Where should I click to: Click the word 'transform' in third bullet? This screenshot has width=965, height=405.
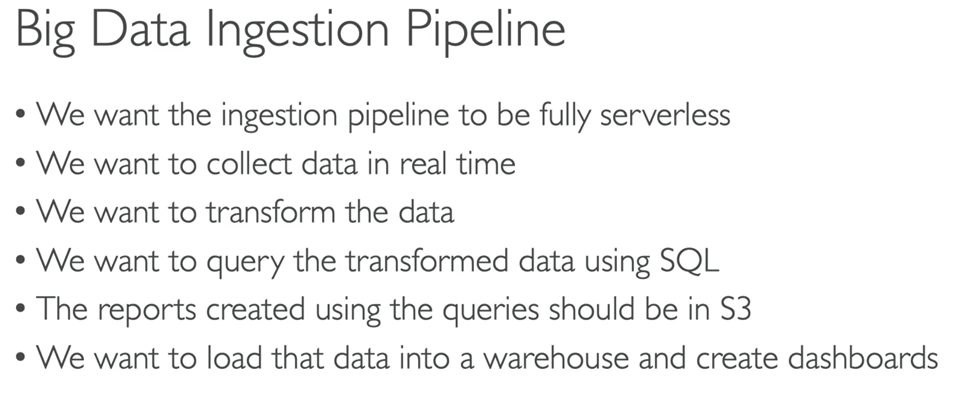click(x=271, y=212)
